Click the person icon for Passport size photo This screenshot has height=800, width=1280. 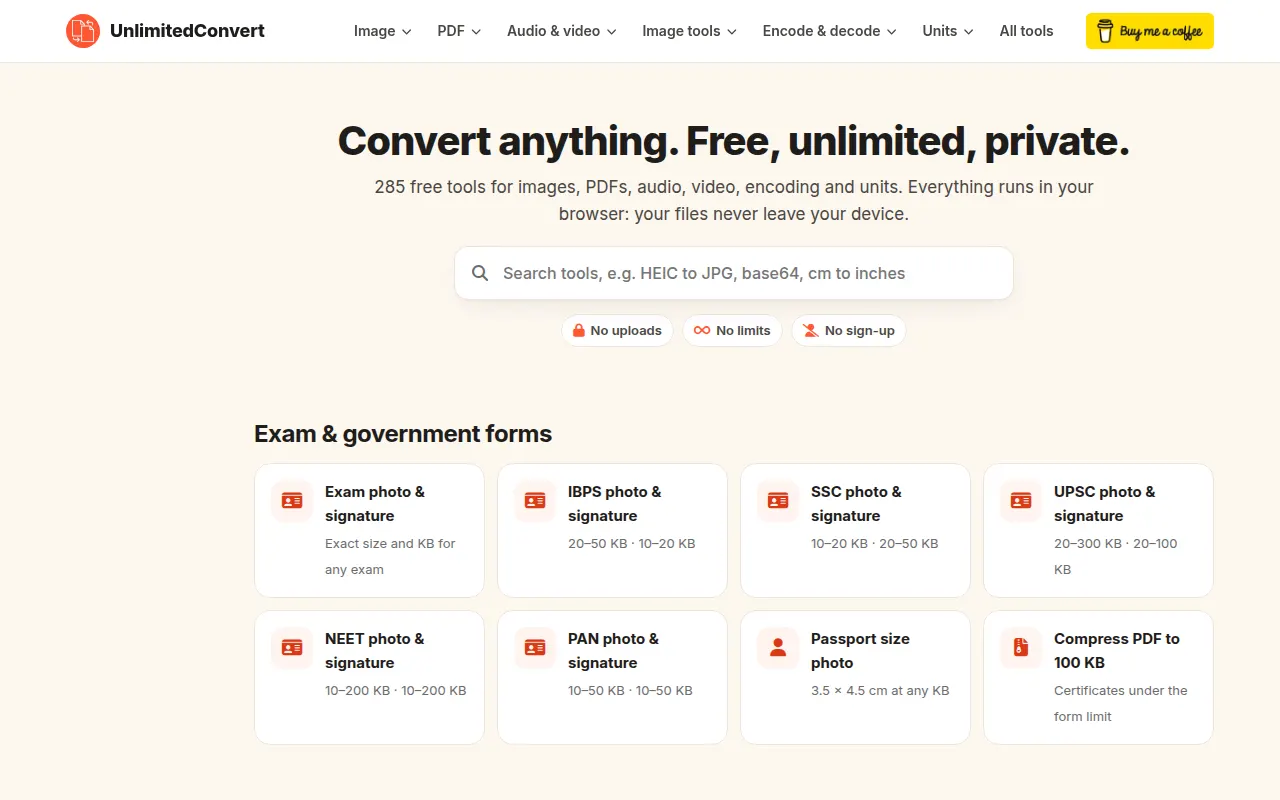point(778,647)
